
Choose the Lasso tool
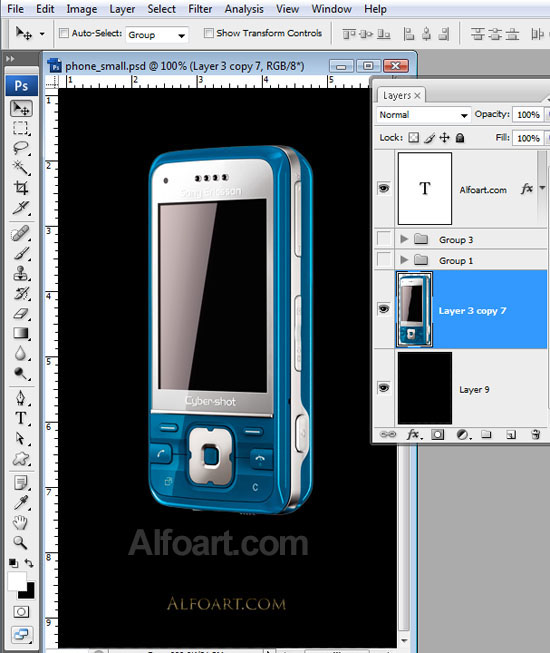21,147
